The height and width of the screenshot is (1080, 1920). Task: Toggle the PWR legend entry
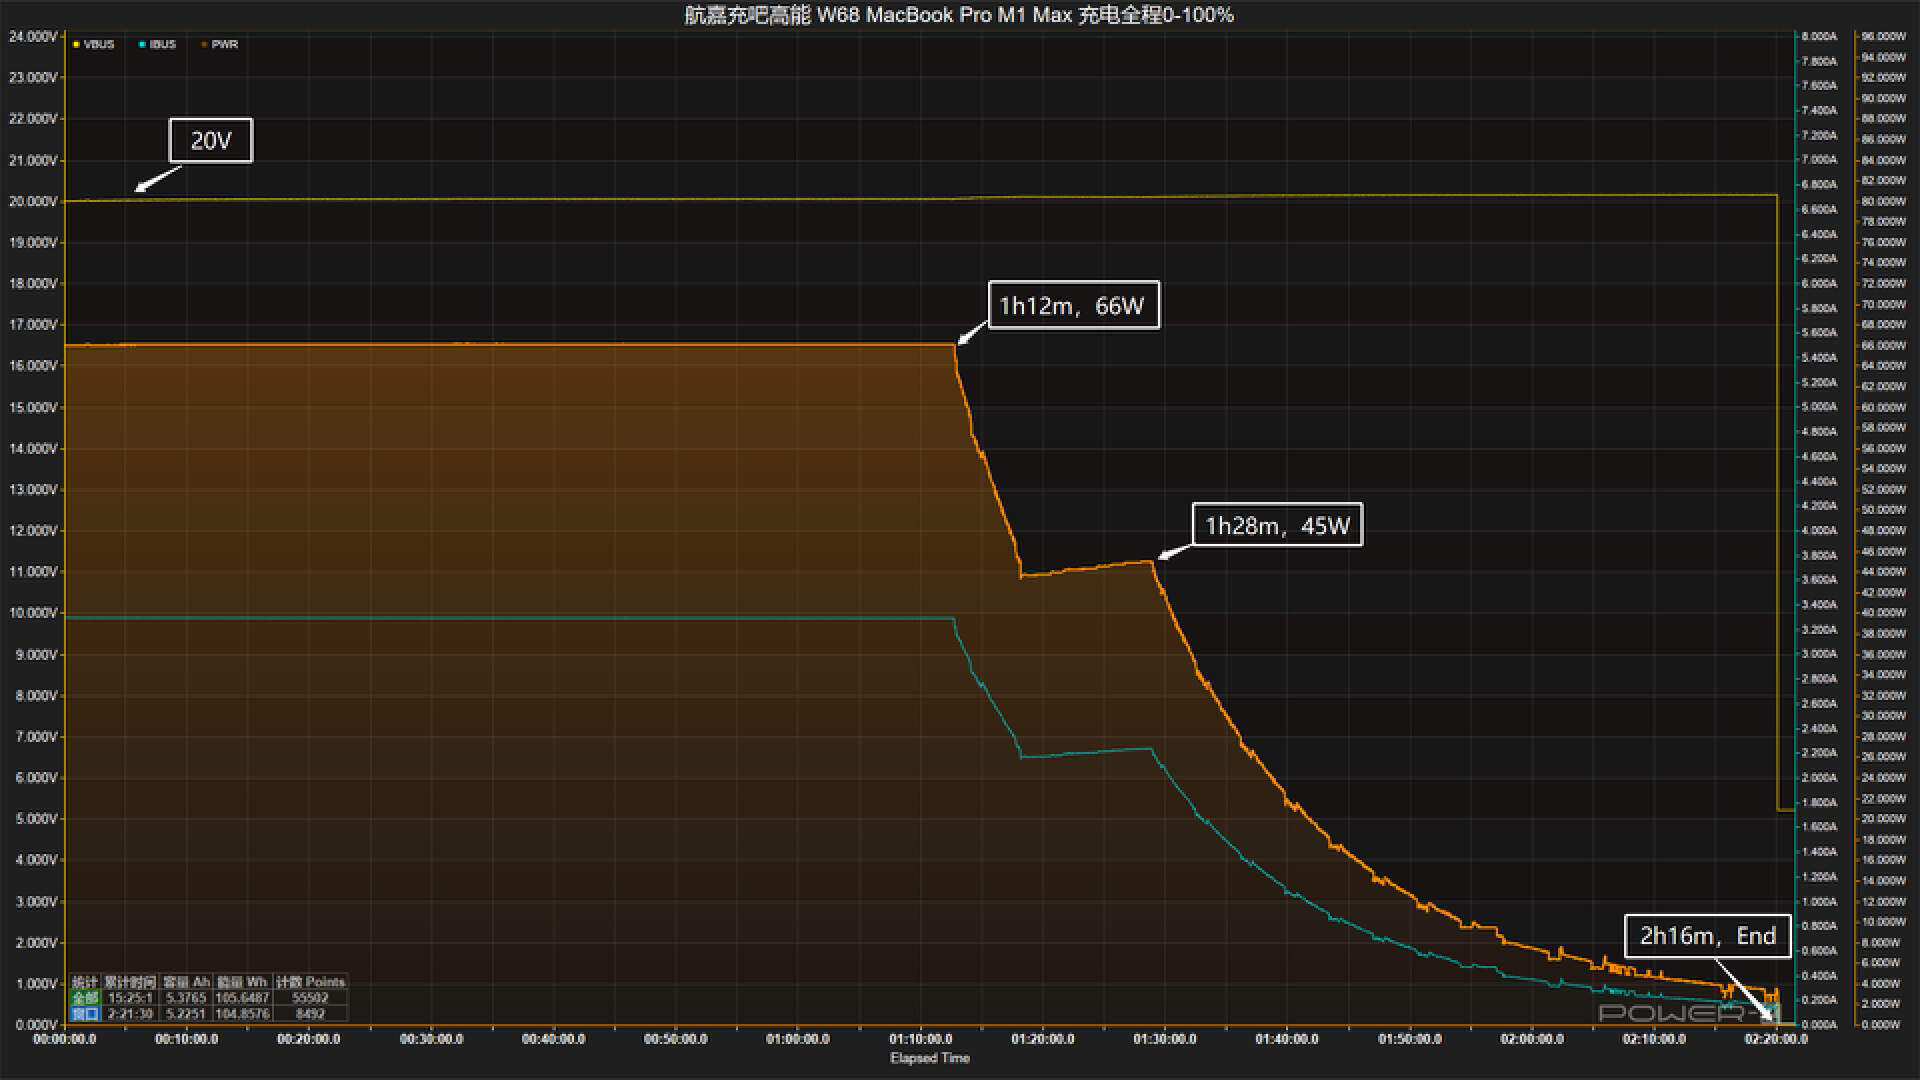(x=224, y=44)
